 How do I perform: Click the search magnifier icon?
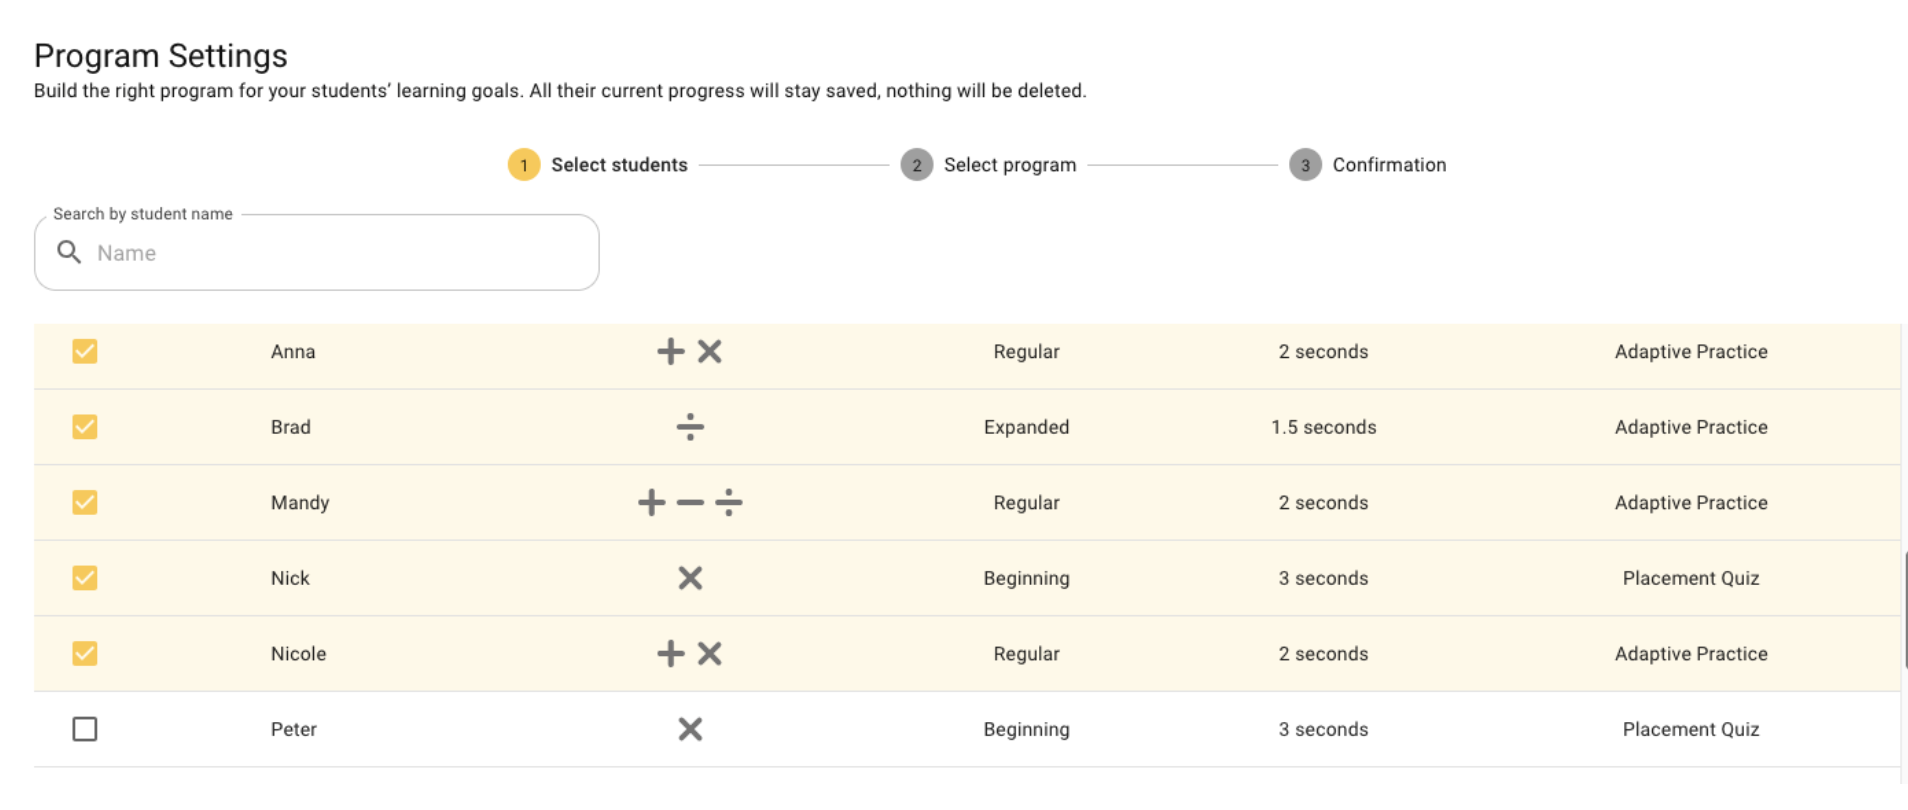click(x=68, y=252)
